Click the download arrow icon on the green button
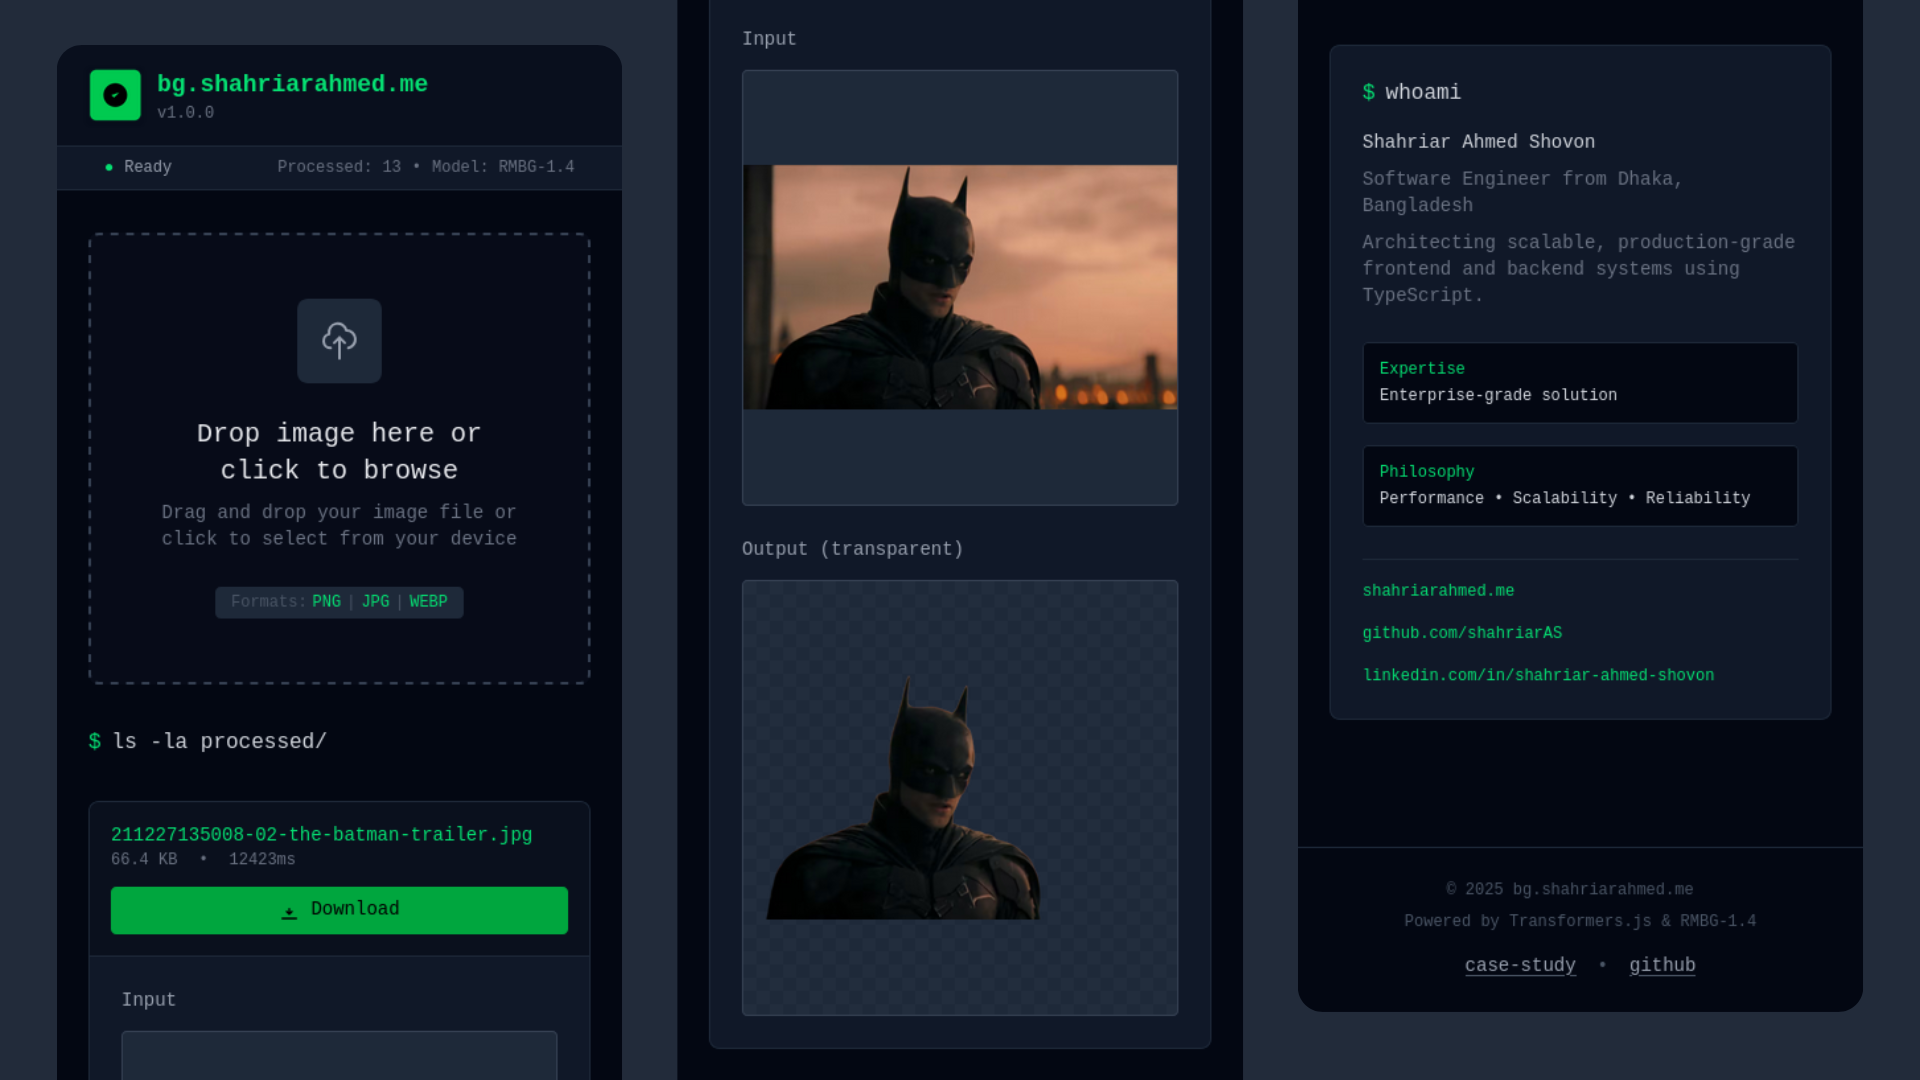Screen dimensions: 1920x1080 [289, 911]
